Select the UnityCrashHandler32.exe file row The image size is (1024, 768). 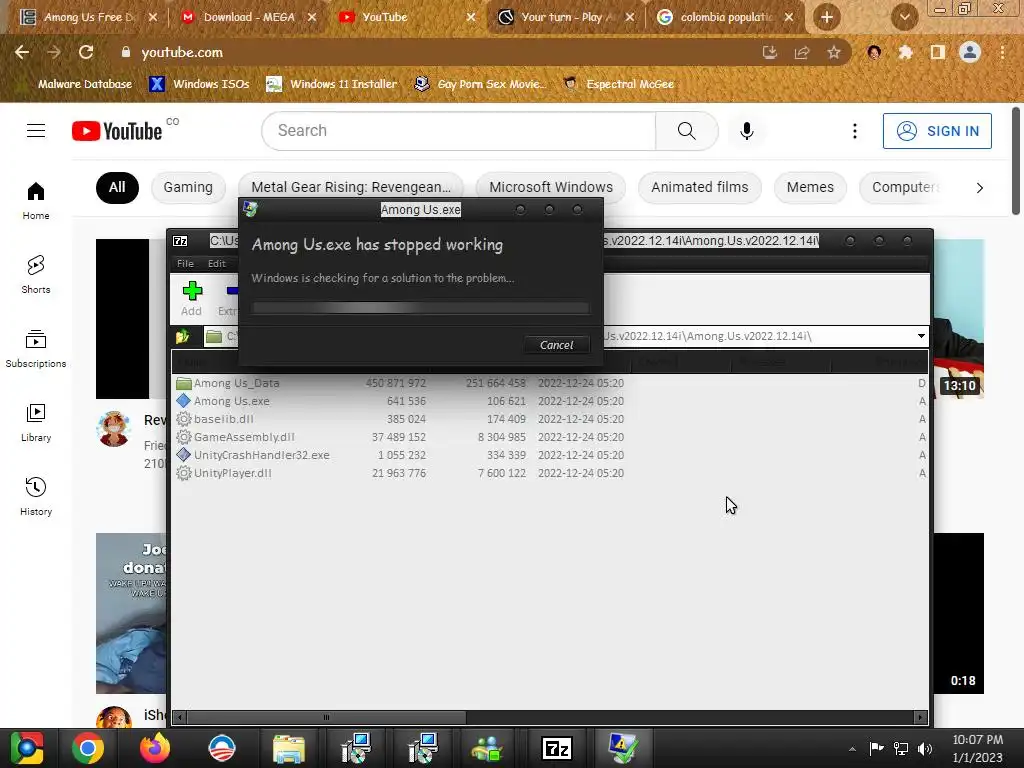[x=549, y=455]
